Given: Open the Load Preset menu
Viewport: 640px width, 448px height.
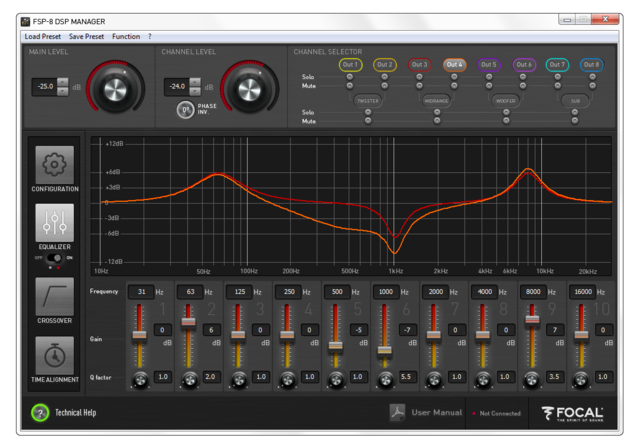Looking at the screenshot, I should [43, 36].
